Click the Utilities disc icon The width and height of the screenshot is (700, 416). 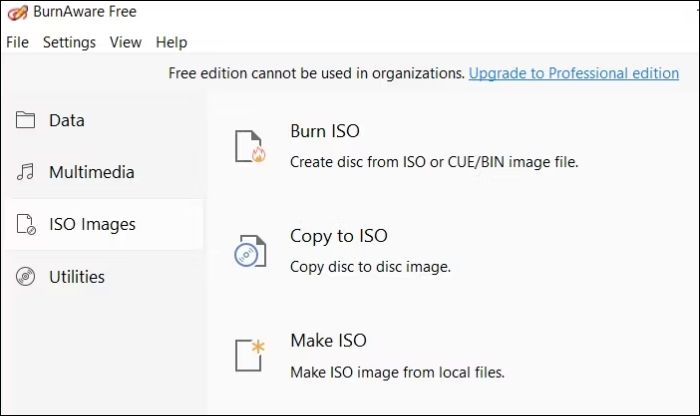pyautogui.click(x=26, y=277)
